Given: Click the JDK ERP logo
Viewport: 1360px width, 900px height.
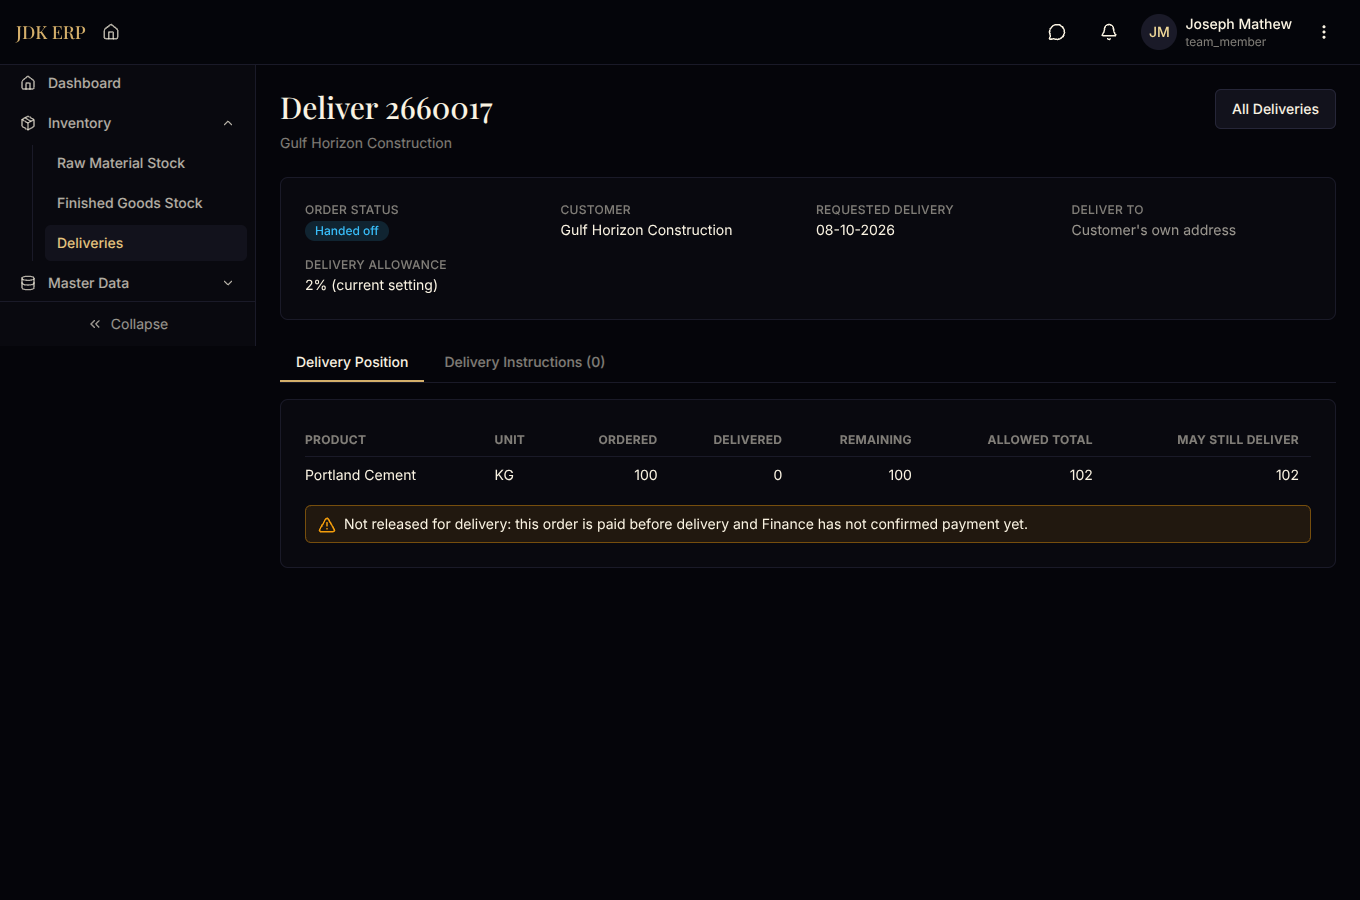Looking at the screenshot, I should [x=51, y=32].
